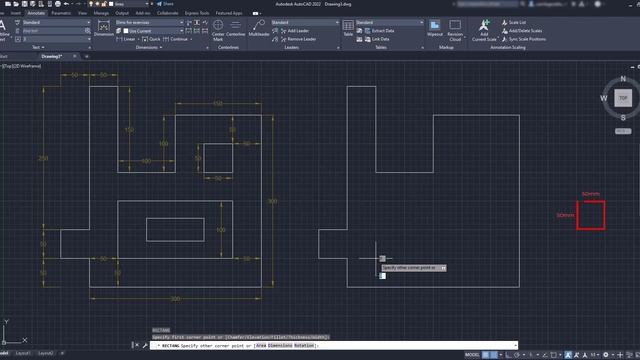The image size is (640, 360).
Task: Open the Manage ribbon tab
Action: tap(101, 13)
